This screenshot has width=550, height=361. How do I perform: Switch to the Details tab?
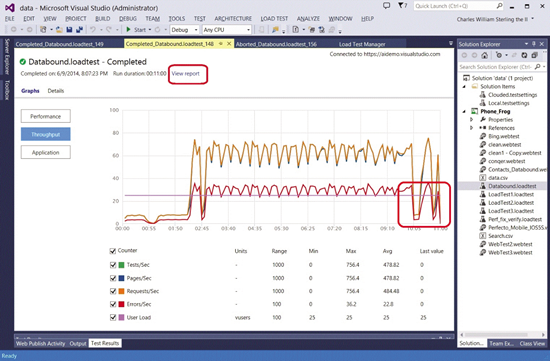coord(56,91)
